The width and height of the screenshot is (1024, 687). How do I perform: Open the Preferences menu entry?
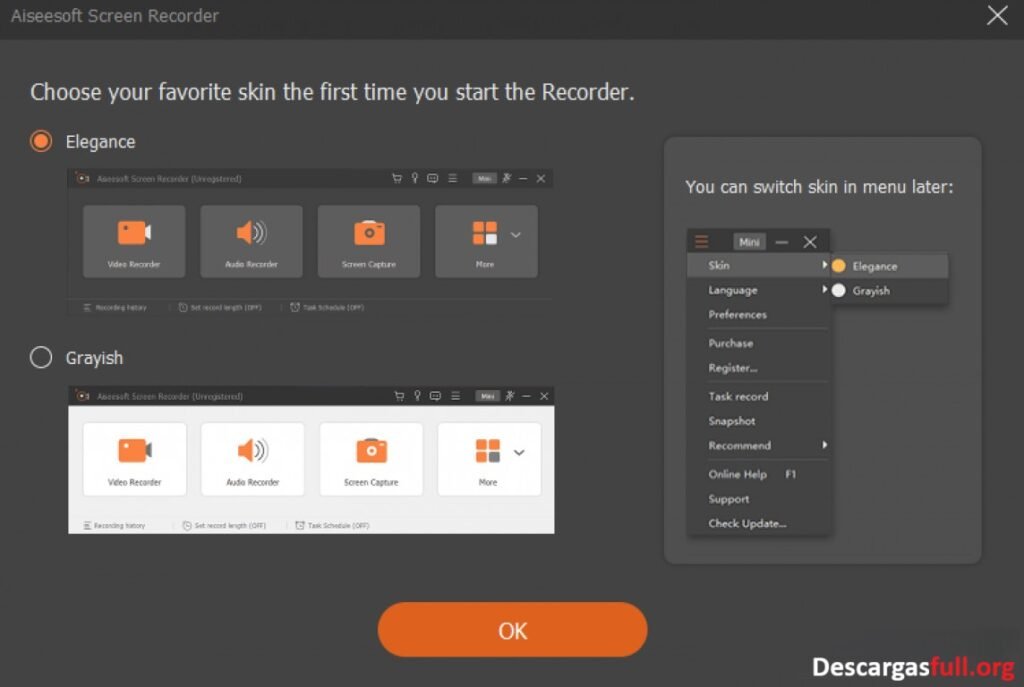[737, 314]
